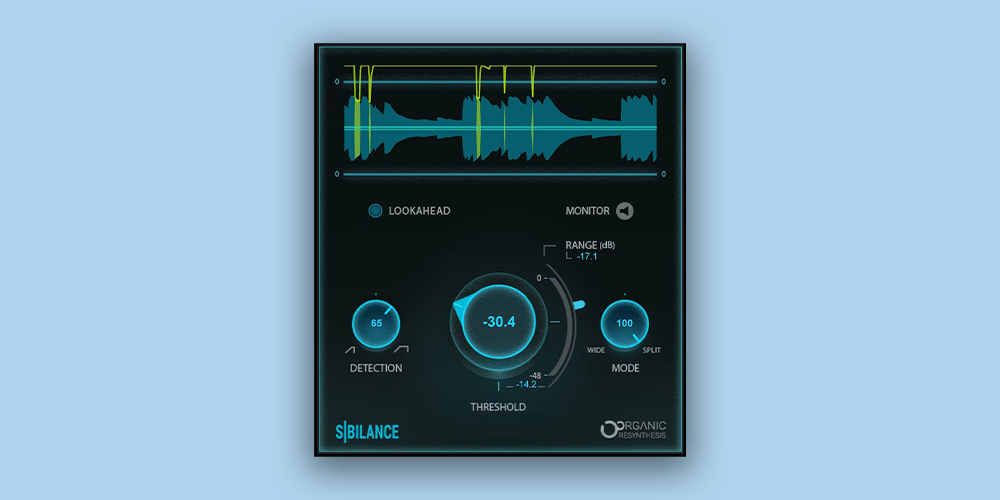The width and height of the screenshot is (1000, 500).
Task: Click the THRESHOLD label
Action: coord(498,407)
